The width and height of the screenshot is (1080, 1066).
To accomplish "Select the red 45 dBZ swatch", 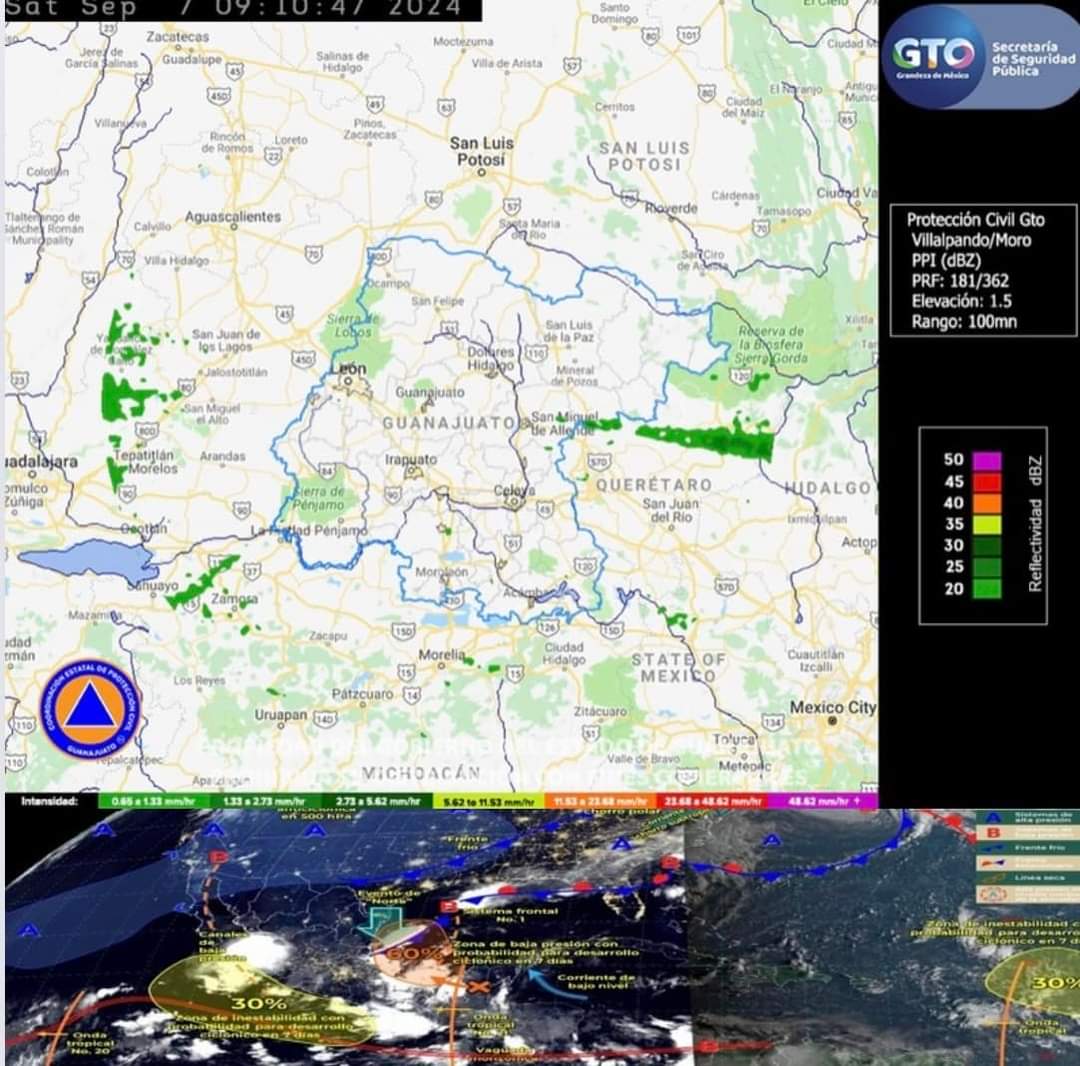I will [986, 481].
